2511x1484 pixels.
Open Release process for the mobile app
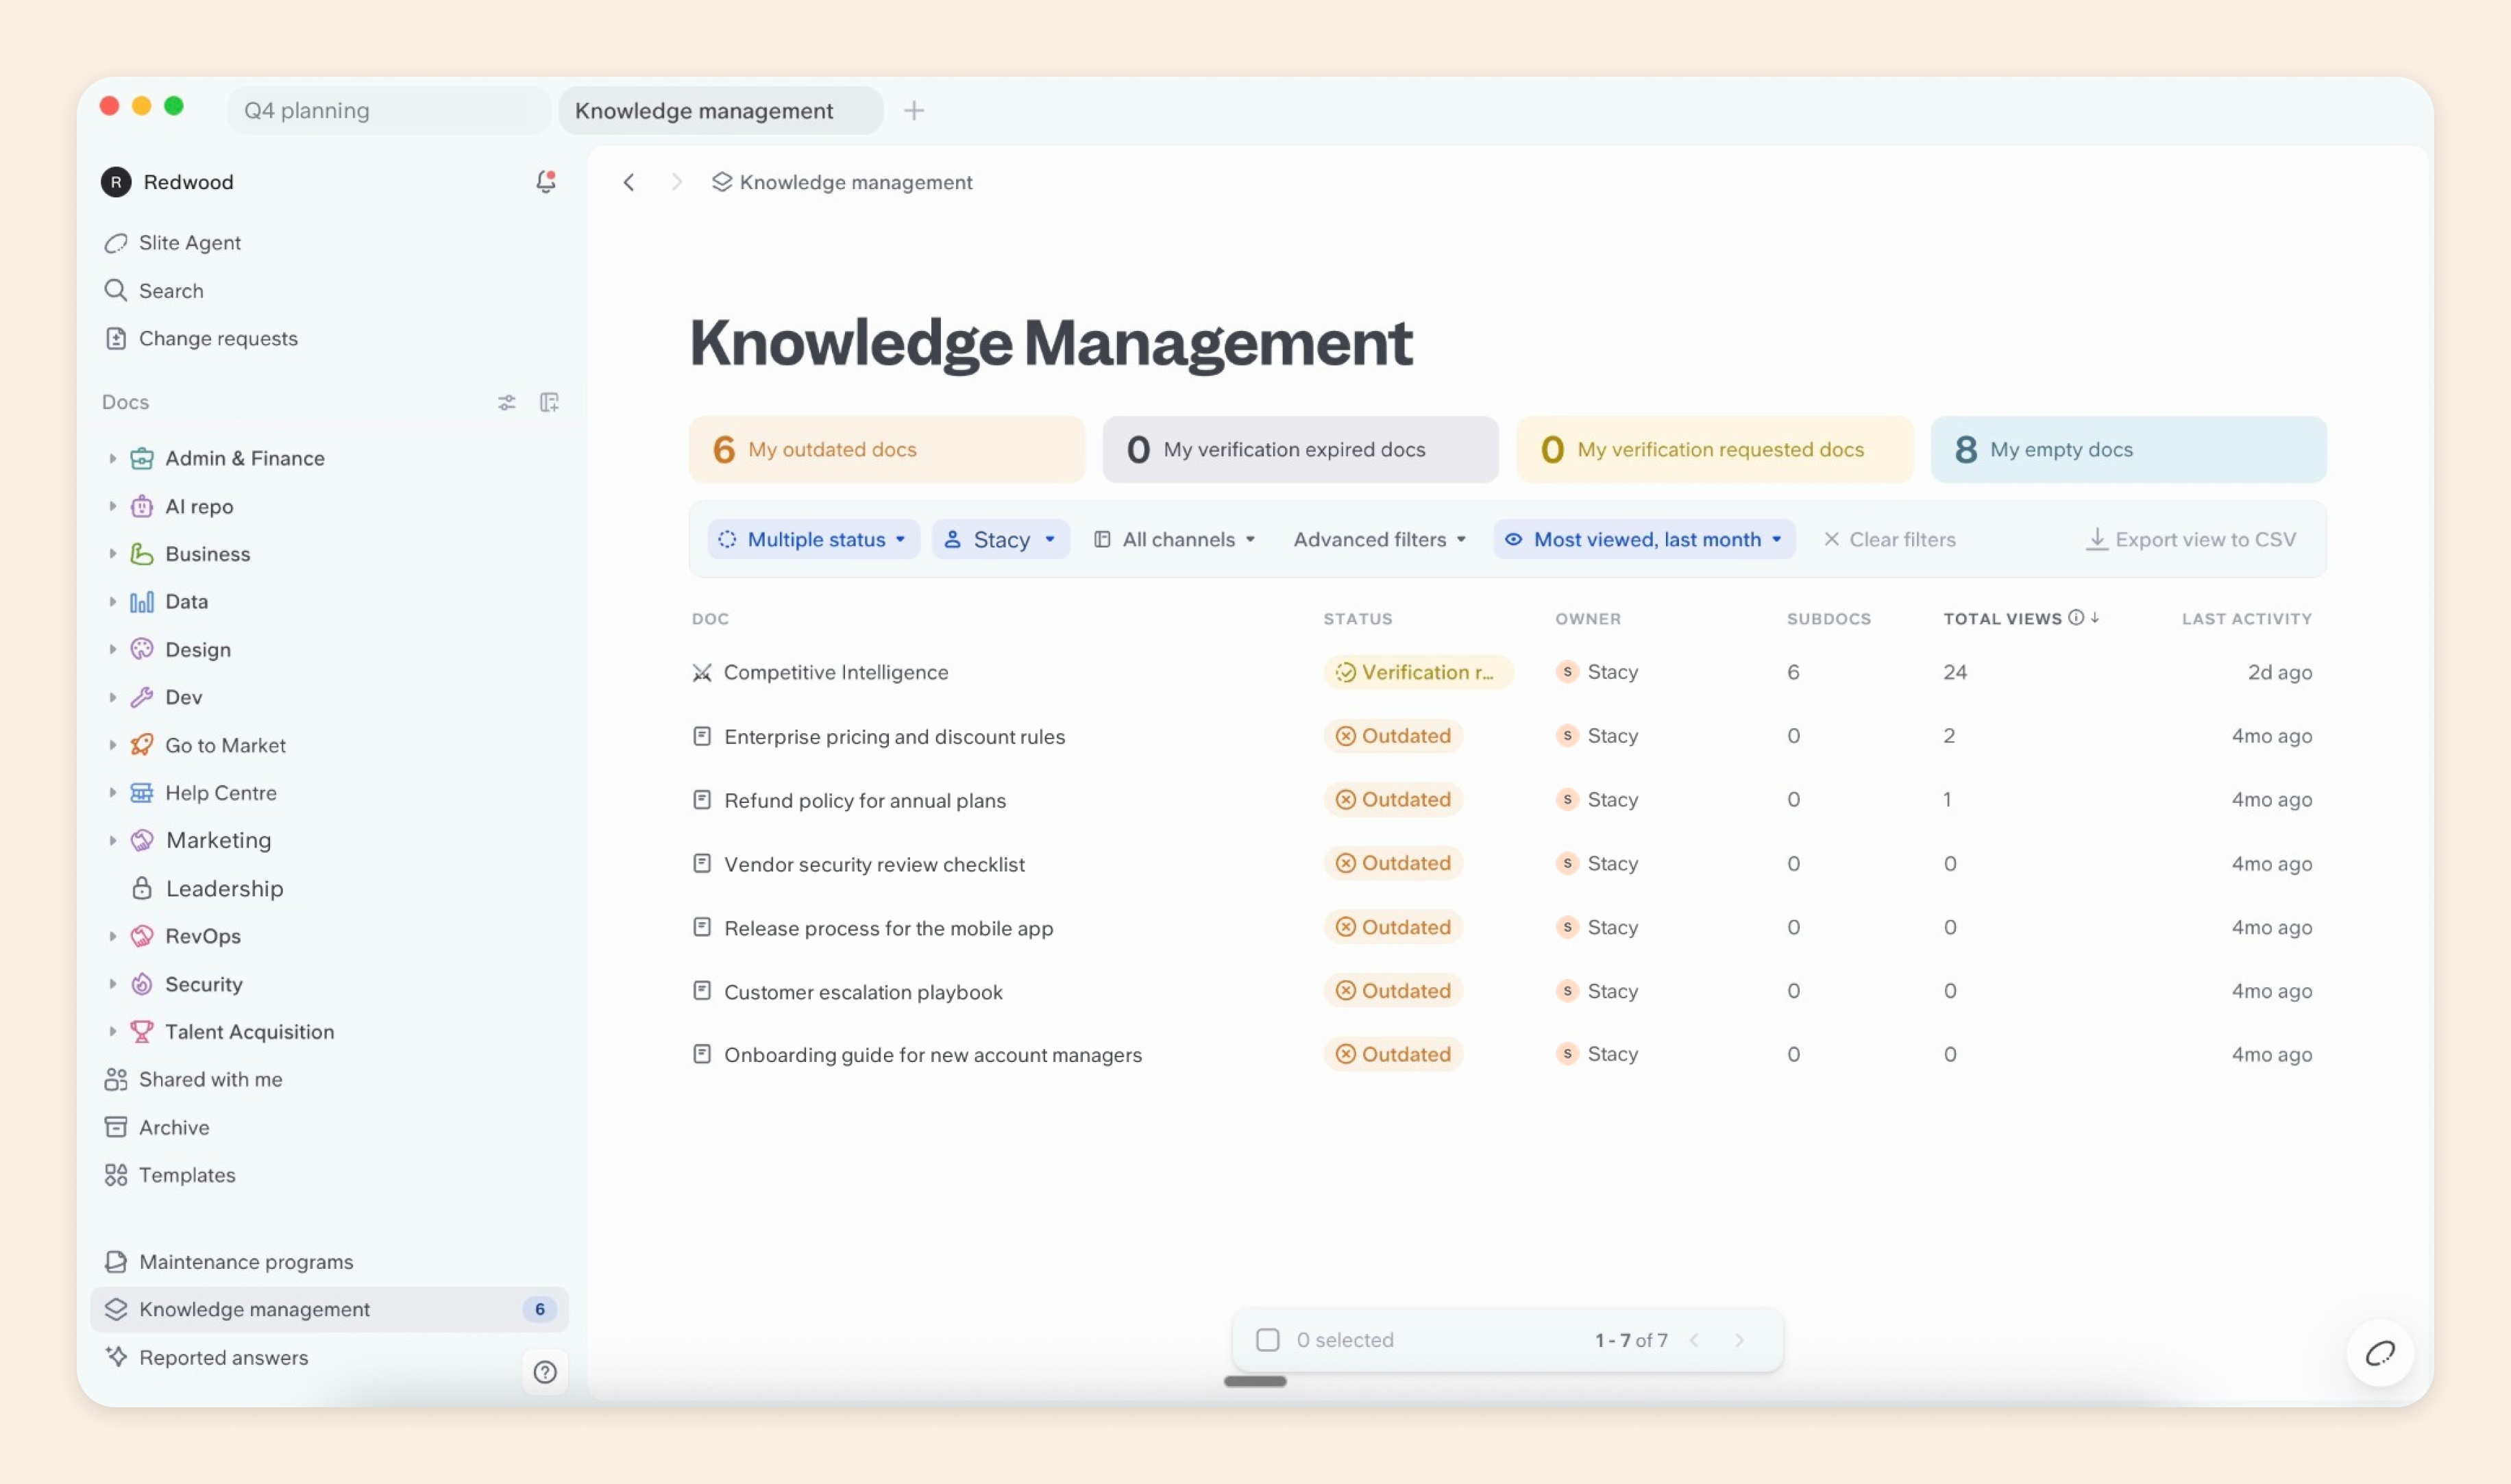click(x=888, y=928)
